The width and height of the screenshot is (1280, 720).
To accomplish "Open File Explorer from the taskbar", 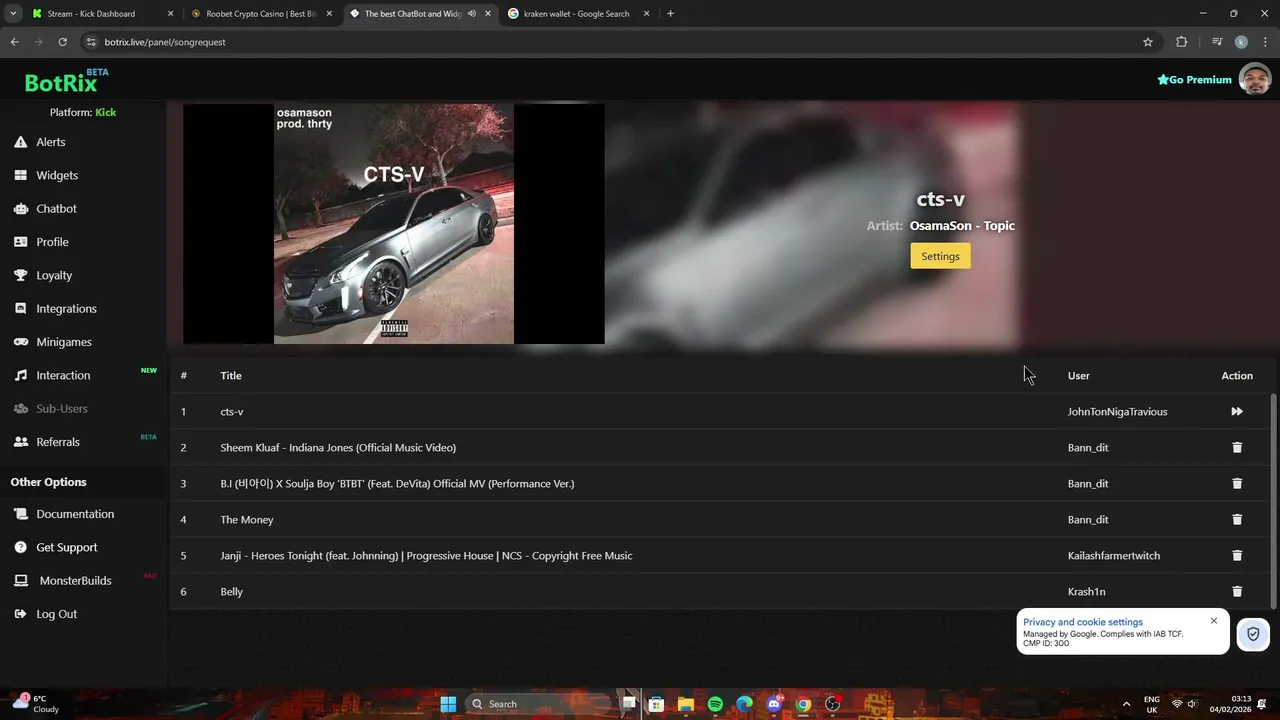I will click(686, 704).
